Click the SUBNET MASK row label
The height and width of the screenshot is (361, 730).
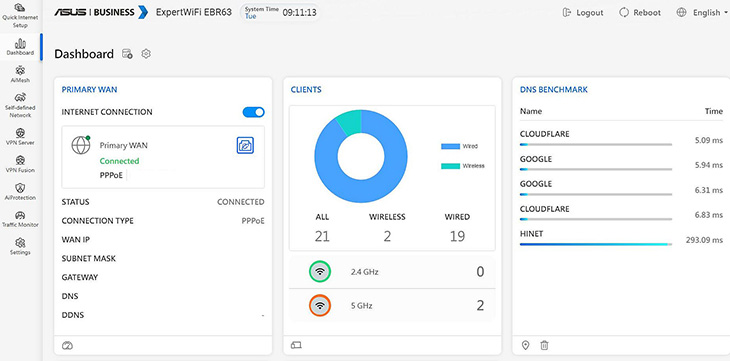[x=88, y=259]
